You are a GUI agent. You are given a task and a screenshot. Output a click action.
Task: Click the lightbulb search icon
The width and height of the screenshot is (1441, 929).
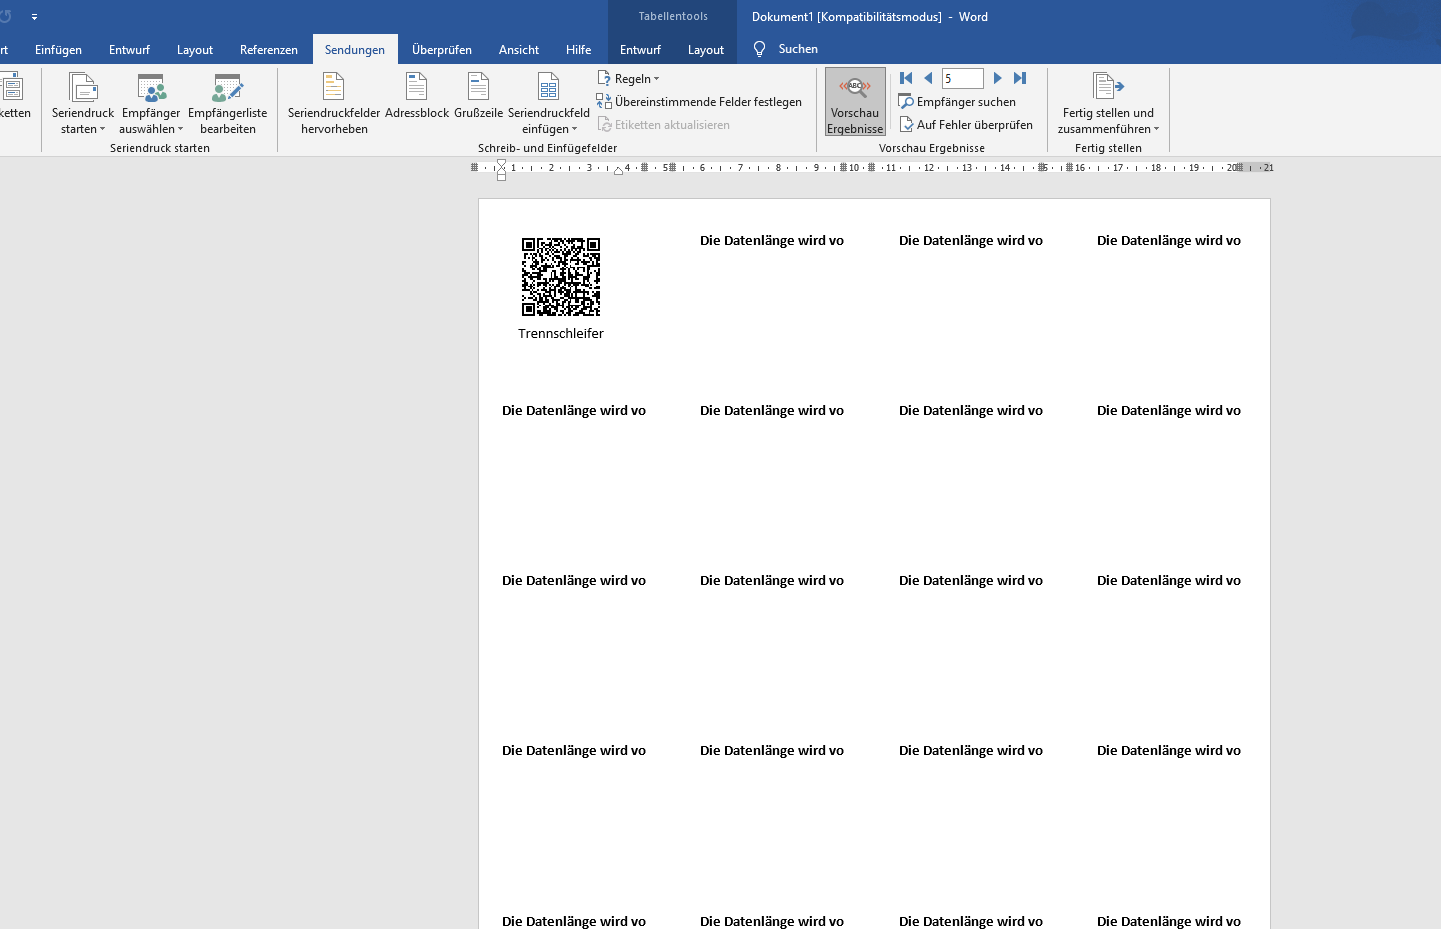(759, 49)
